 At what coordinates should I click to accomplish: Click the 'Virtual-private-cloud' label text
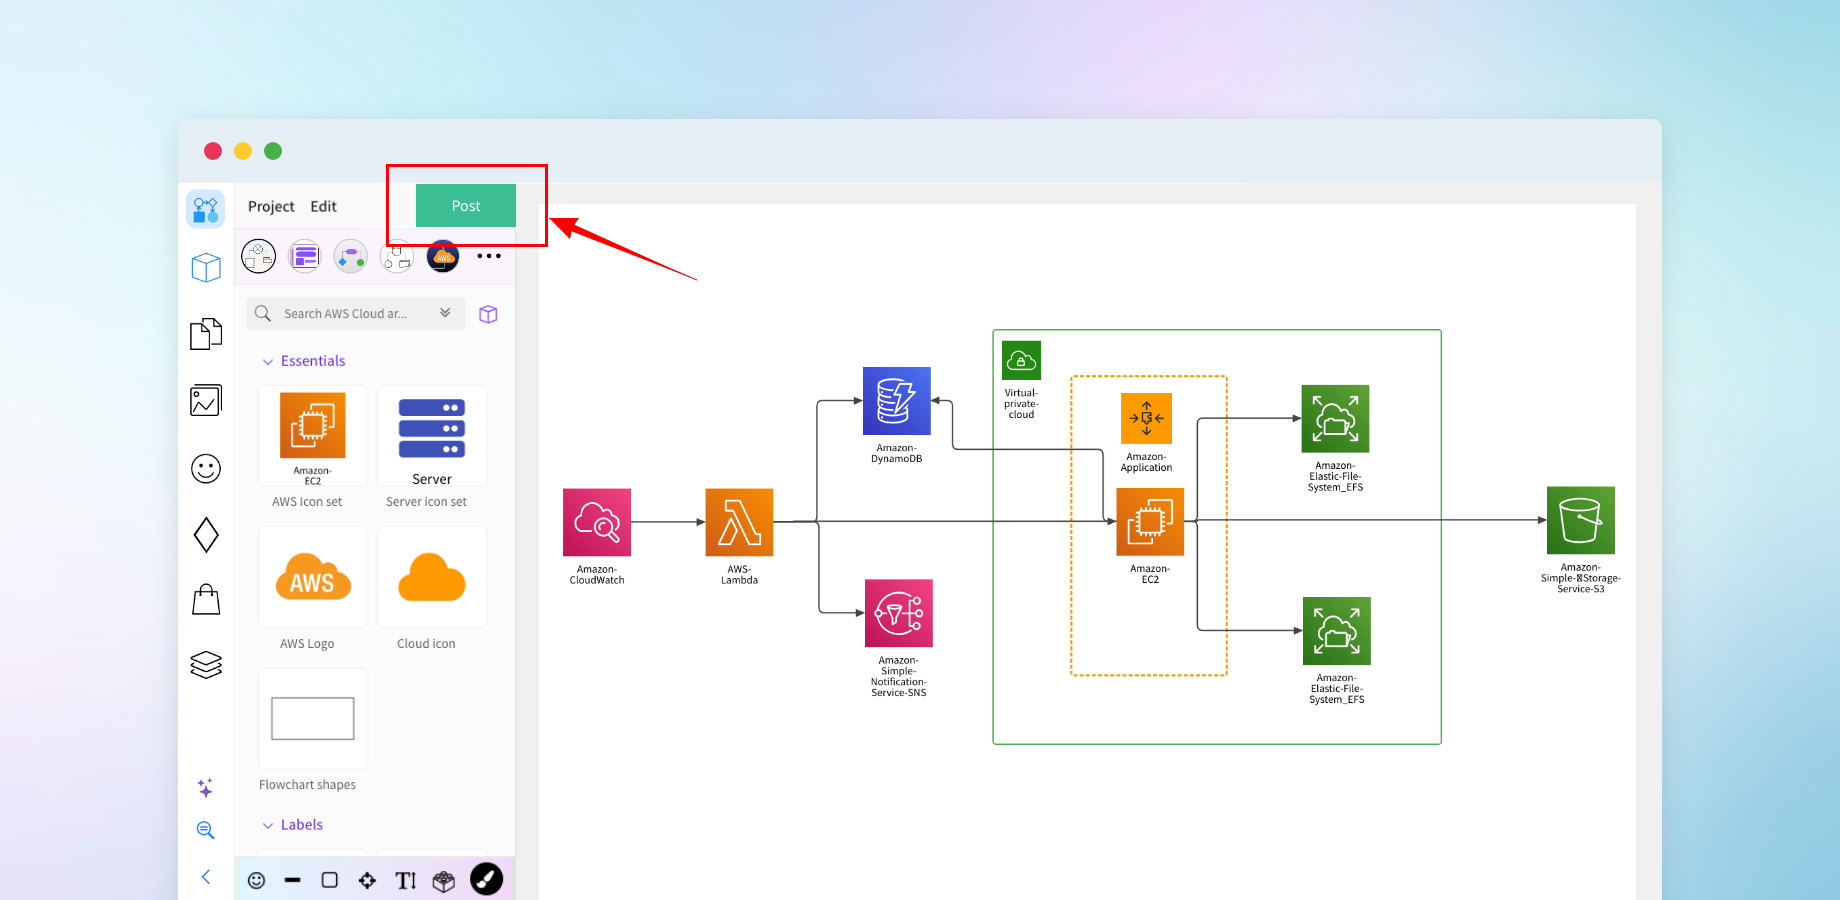pyautogui.click(x=1021, y=404)
